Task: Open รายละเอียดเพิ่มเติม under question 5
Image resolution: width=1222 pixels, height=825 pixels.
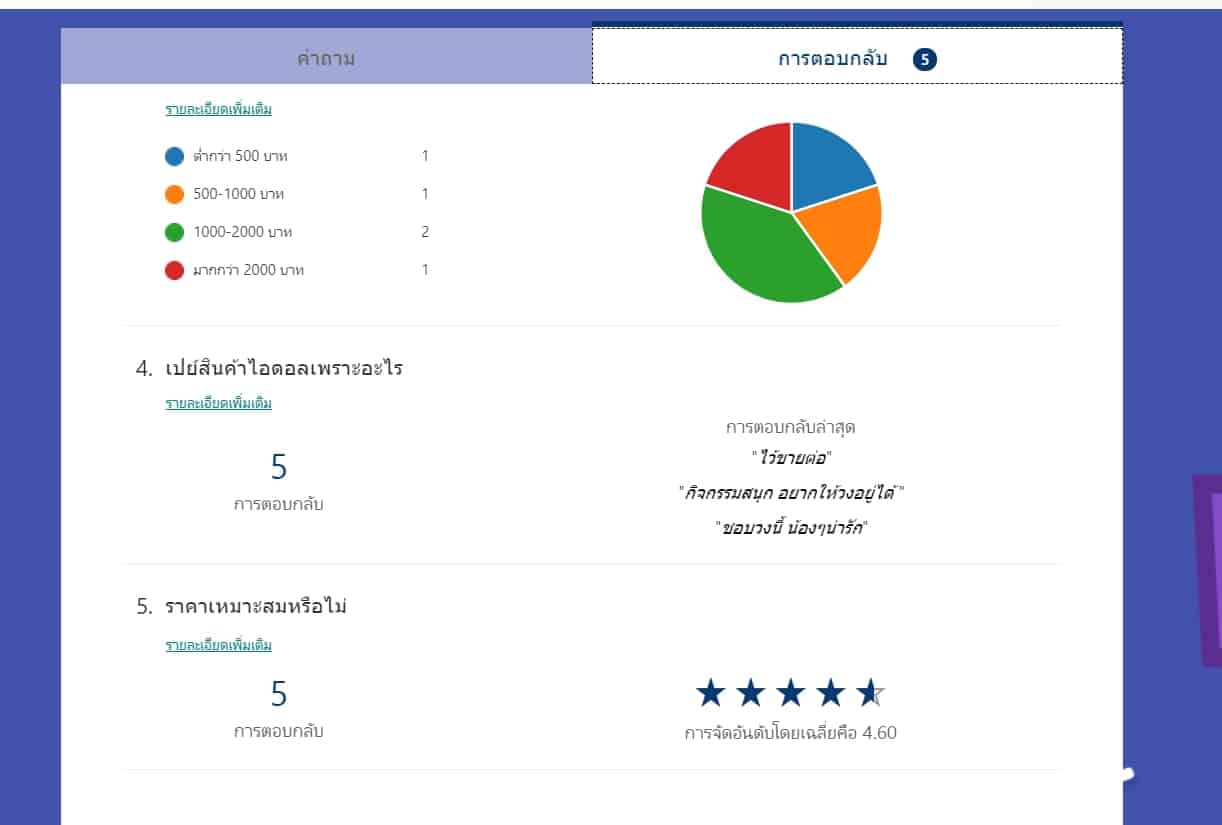Action: (218, 645)
